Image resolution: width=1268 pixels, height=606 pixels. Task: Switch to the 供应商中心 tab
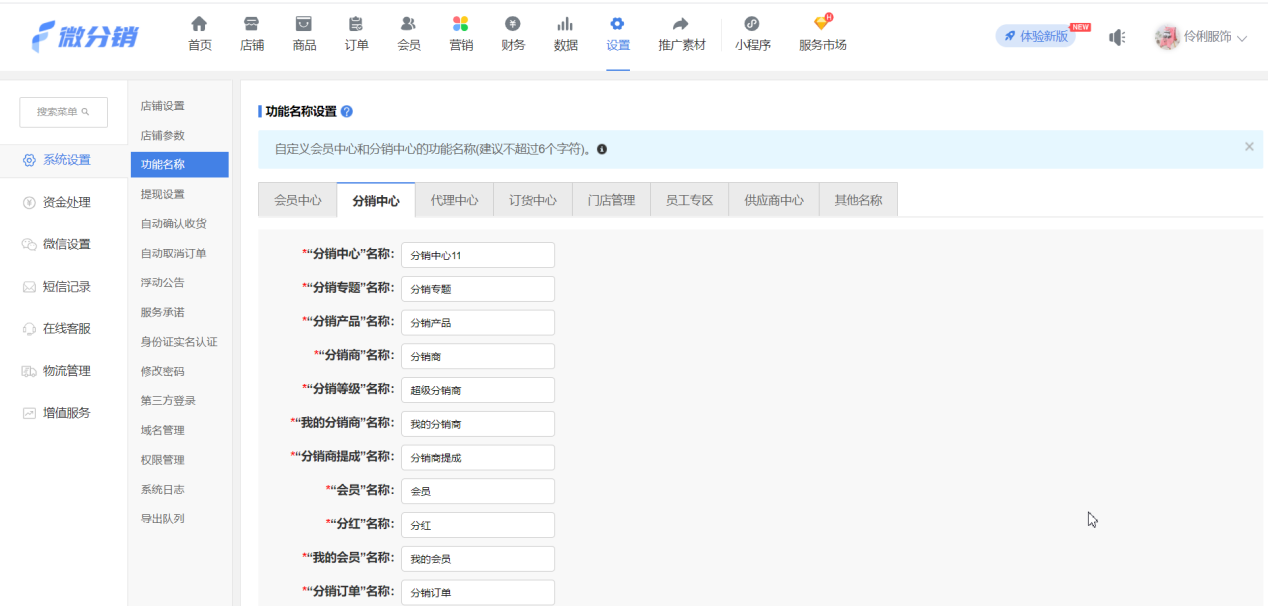tap(773, 200)
